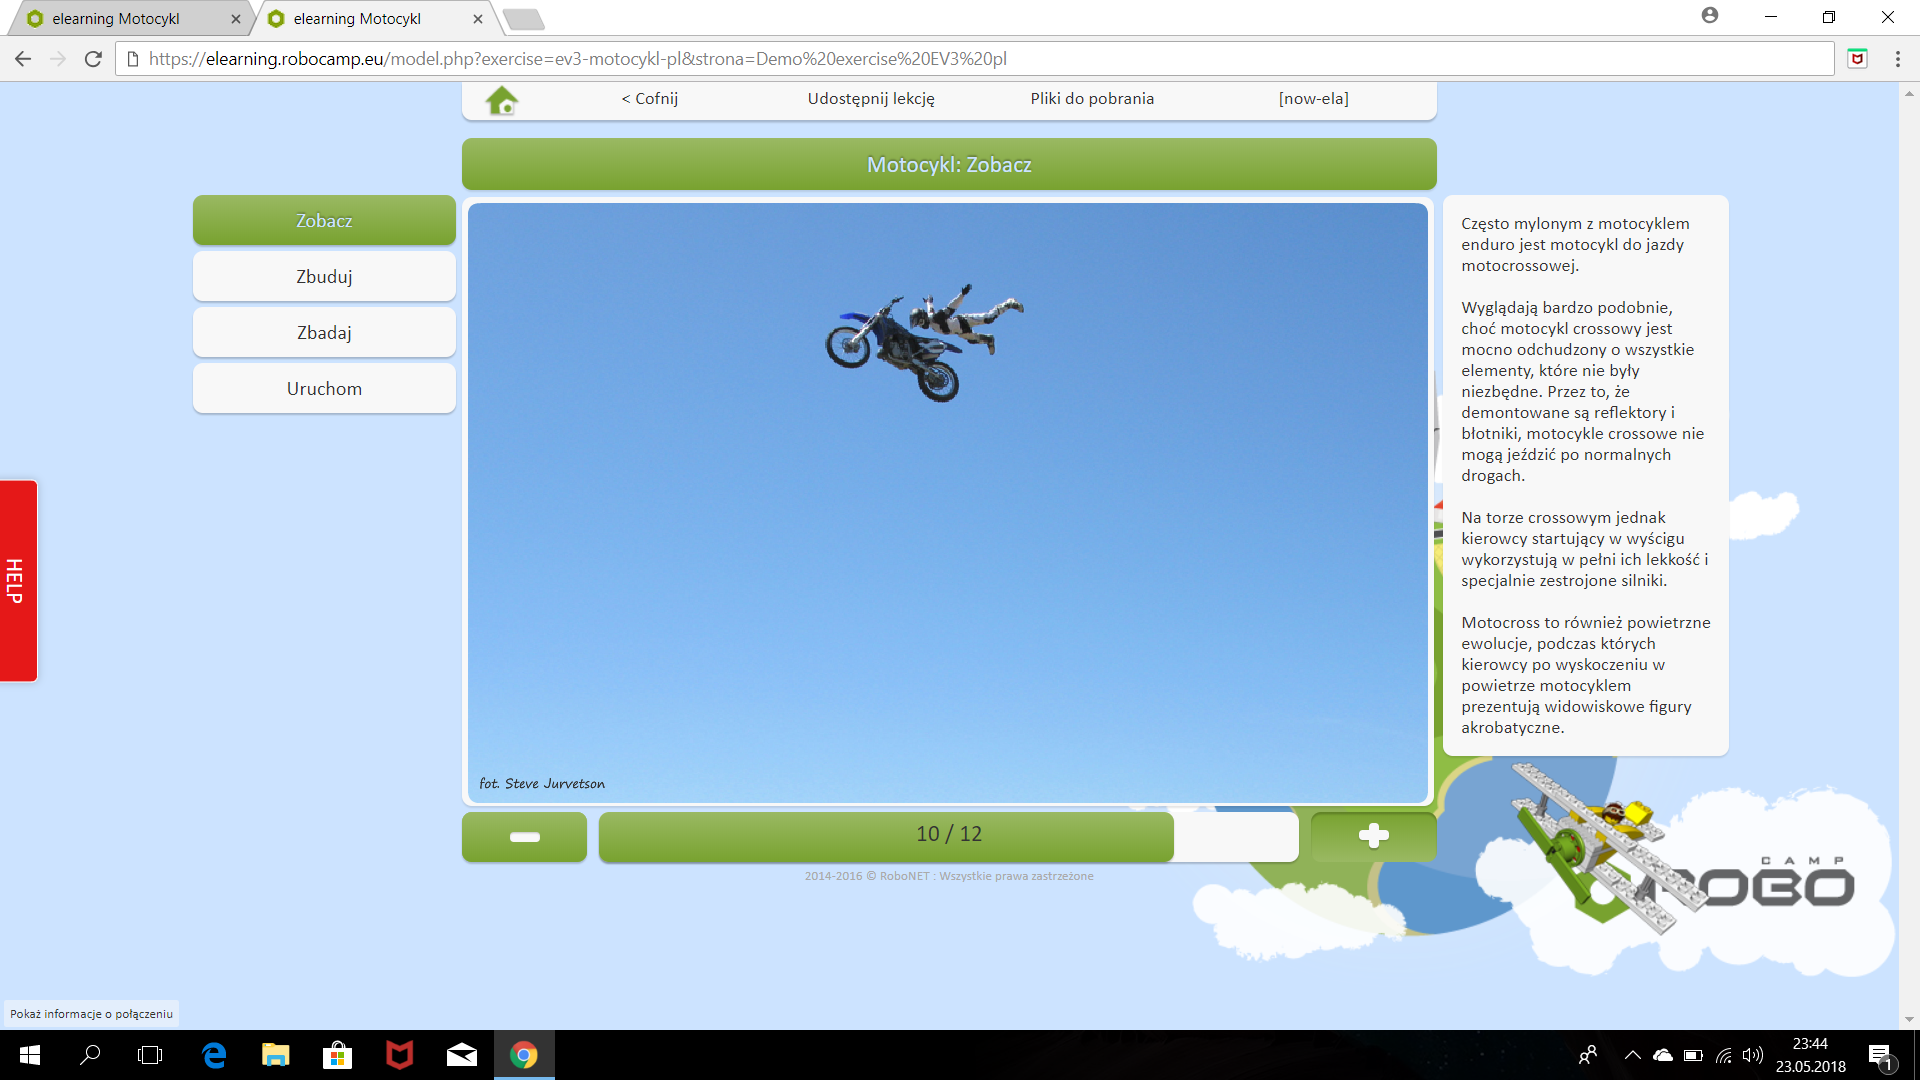
Task: Open McAfee from the taskbar
Action: [x=399, y=1055]
